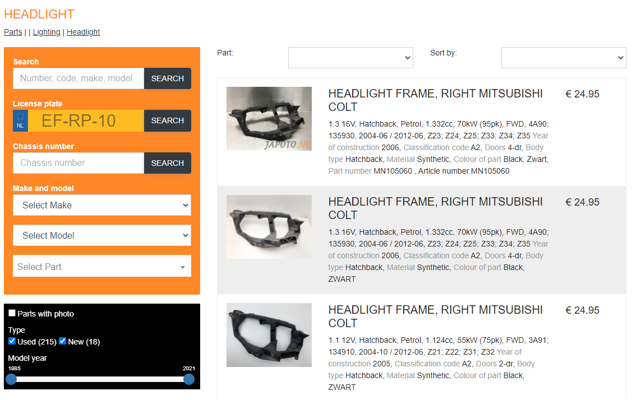Open the Select Part dropdown
Screen dimensions: 636x400
[x=102, y=267]
